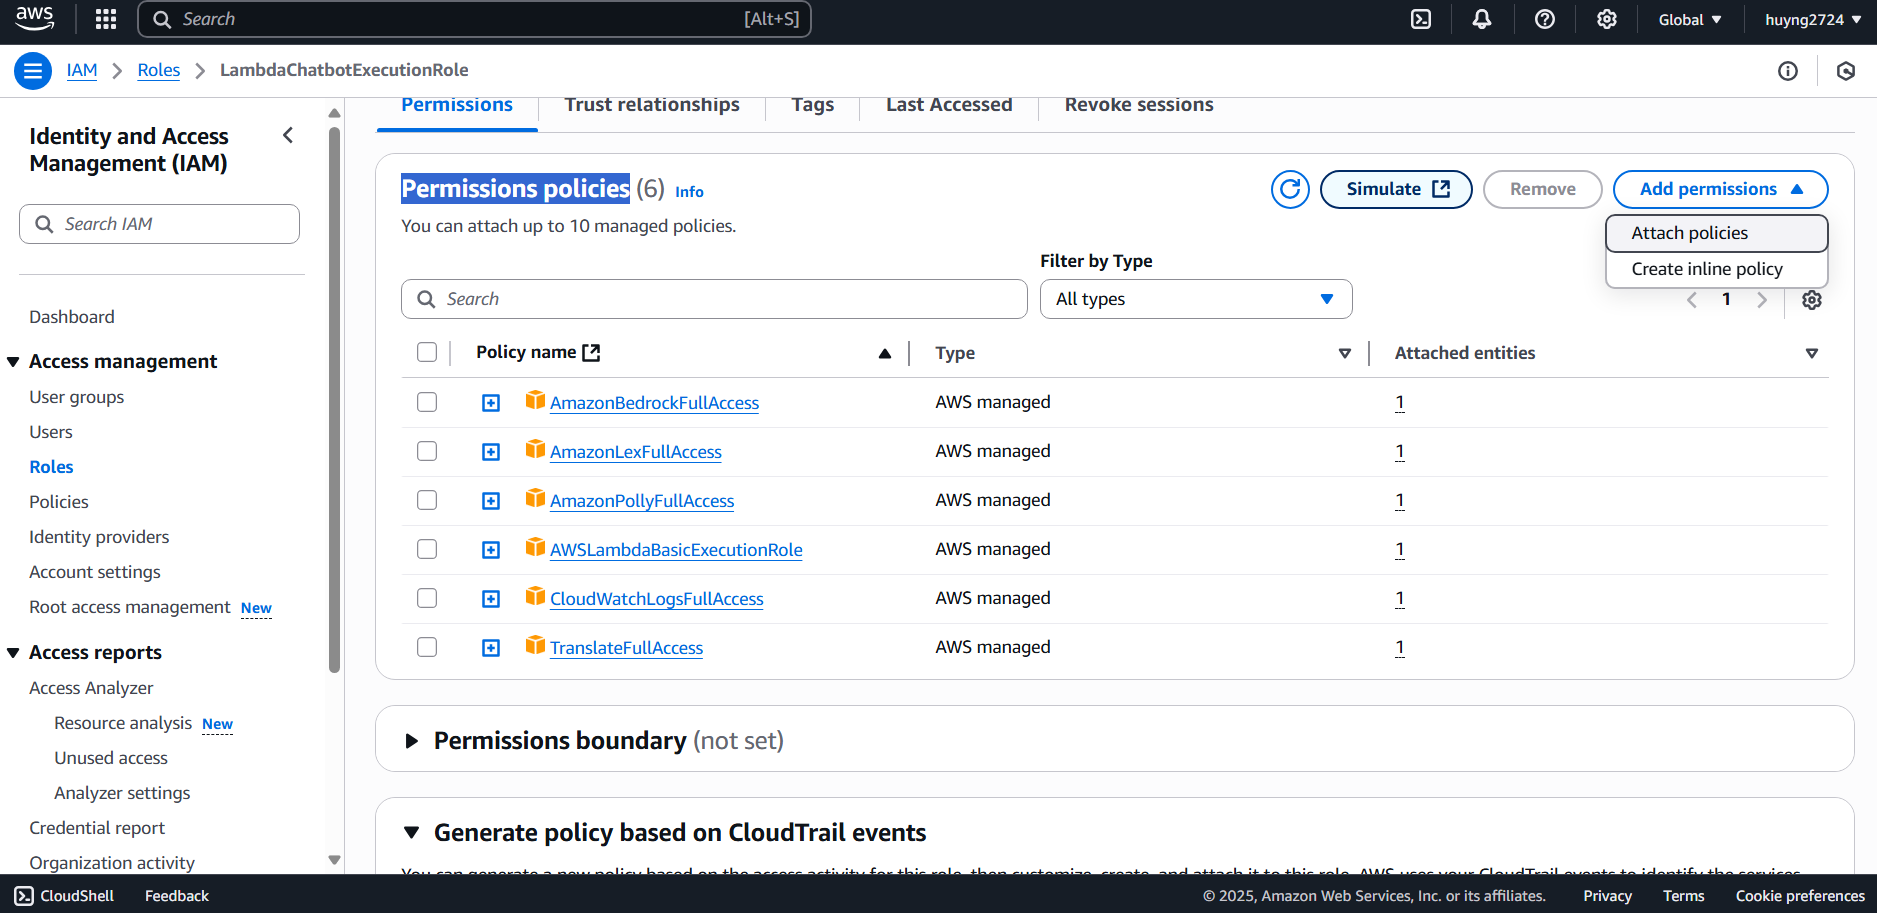Screen dimensions: 1877x913
Task: Click the AmazonLexFullAccess orange box icon
Action: (535, 449)
